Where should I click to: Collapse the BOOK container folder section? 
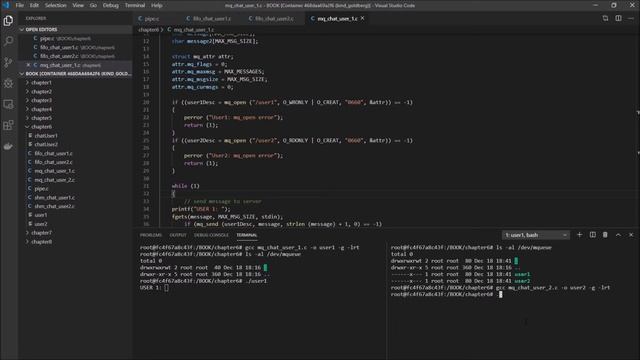click(76, 74)
